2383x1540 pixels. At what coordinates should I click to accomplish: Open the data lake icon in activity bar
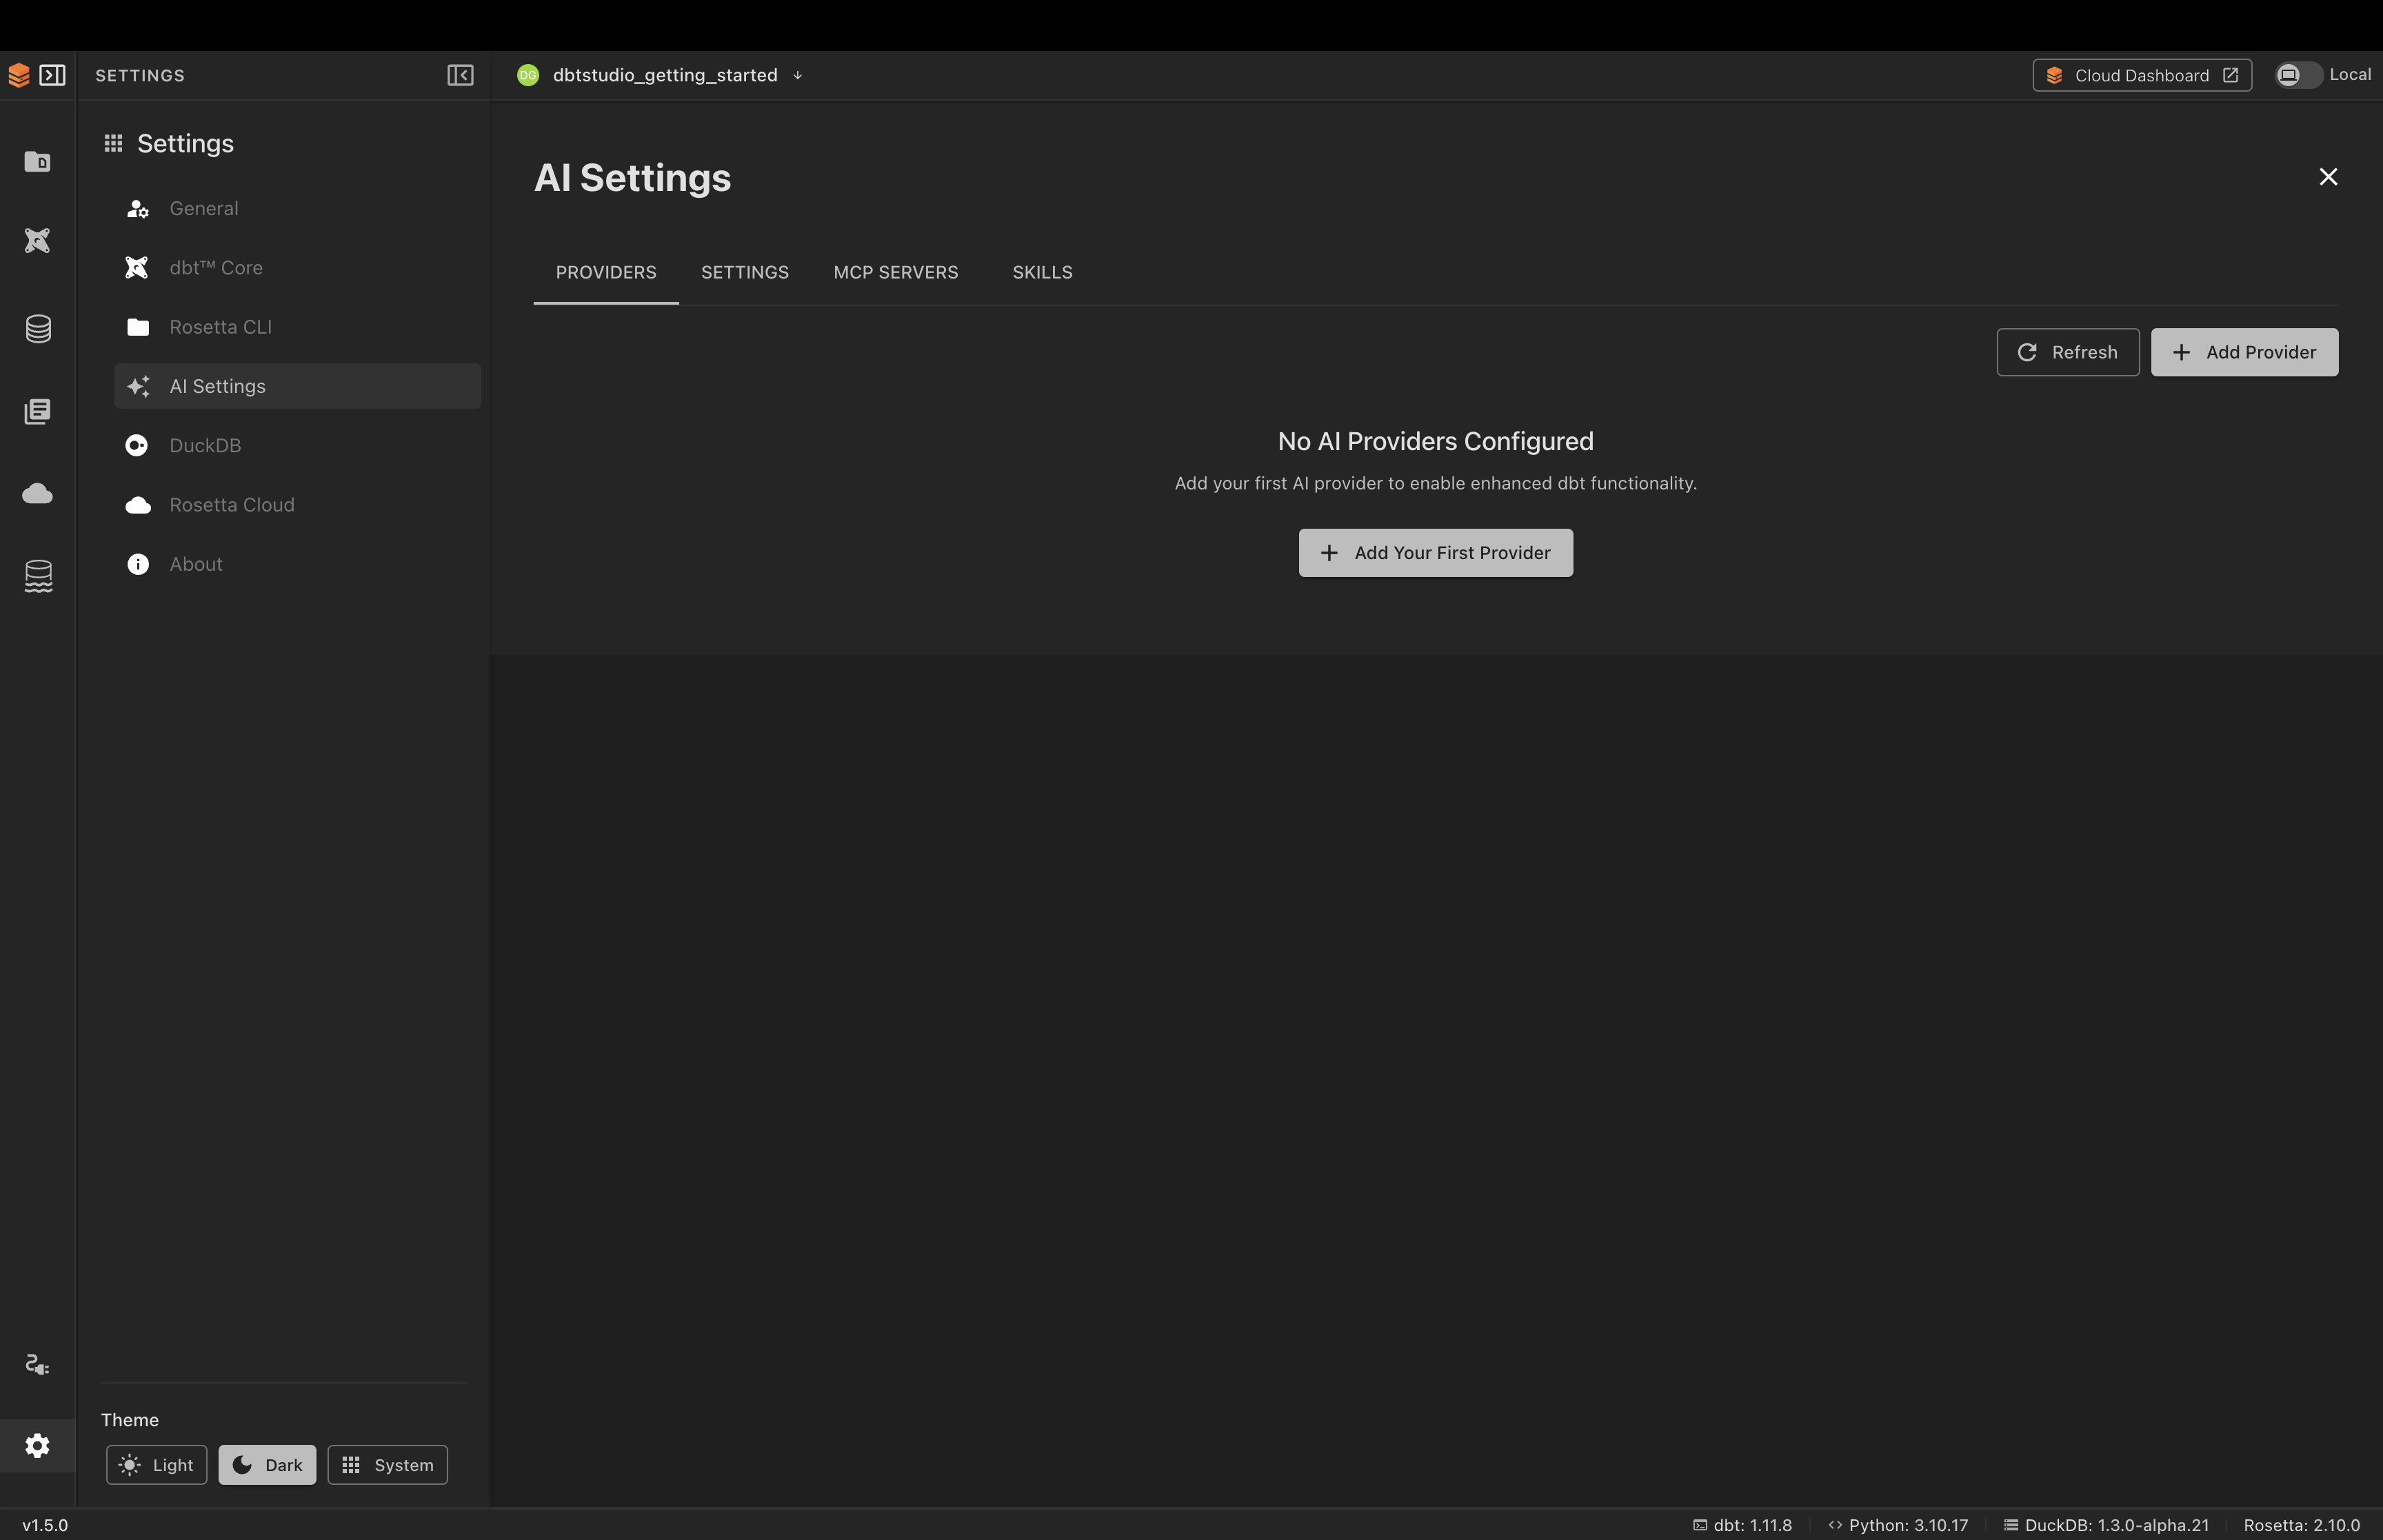[x=38, y=576]
